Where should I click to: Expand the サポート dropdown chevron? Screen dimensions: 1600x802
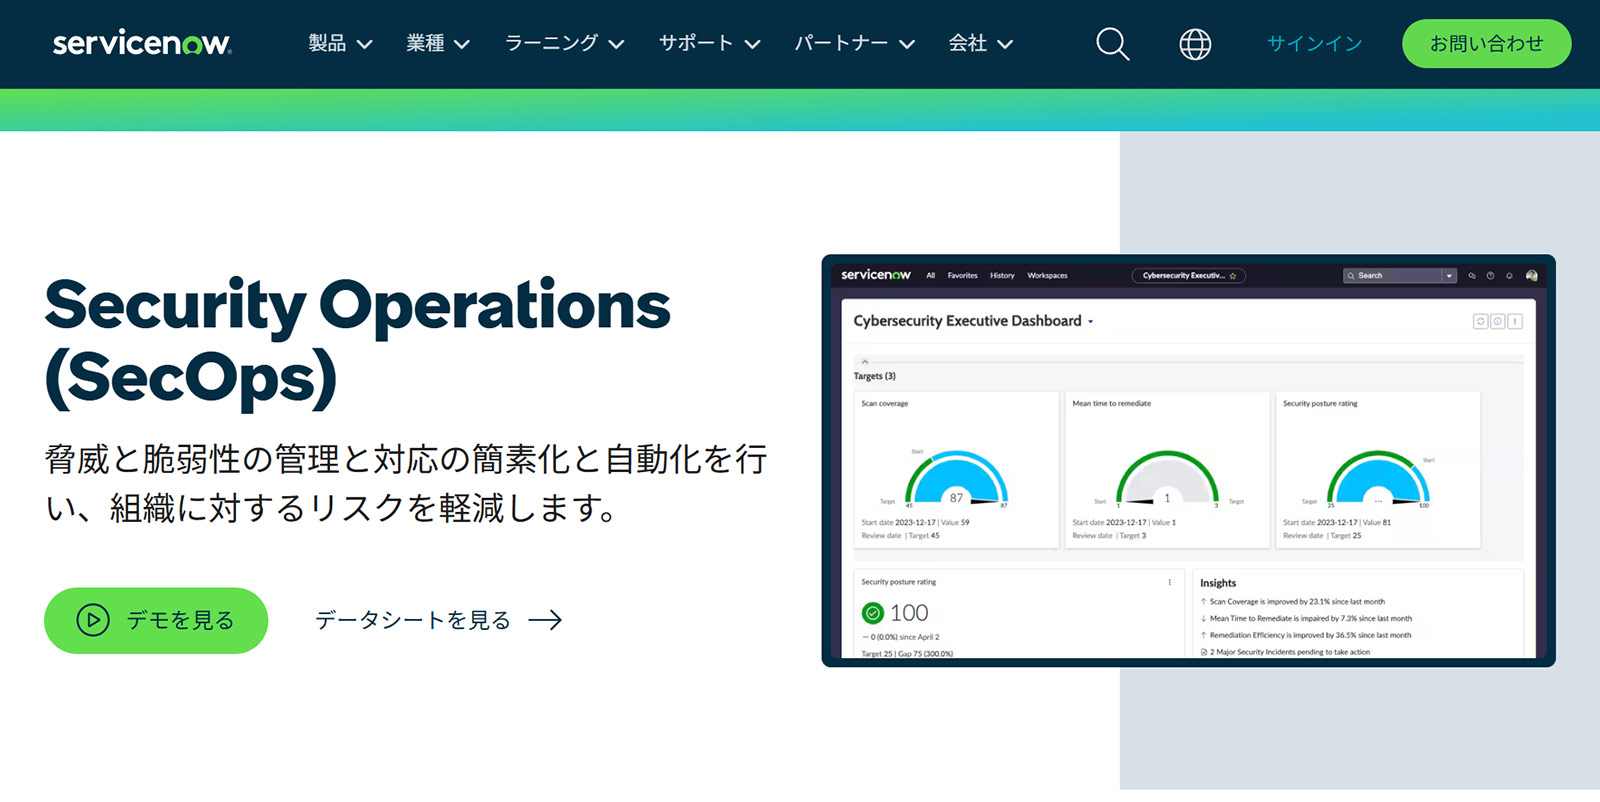[x=753, y=44]
